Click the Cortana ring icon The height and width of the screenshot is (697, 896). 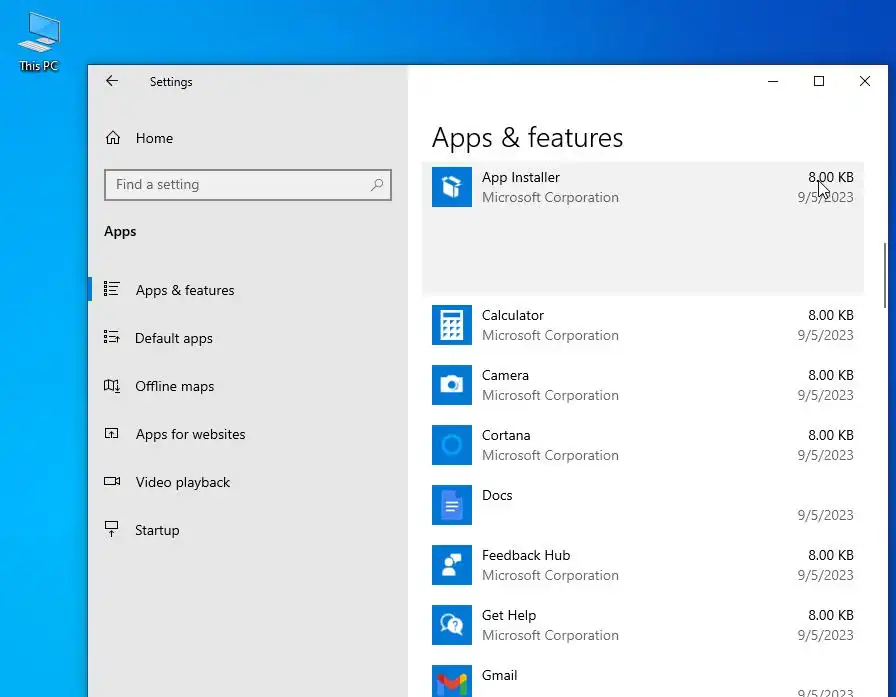point(451,445)
